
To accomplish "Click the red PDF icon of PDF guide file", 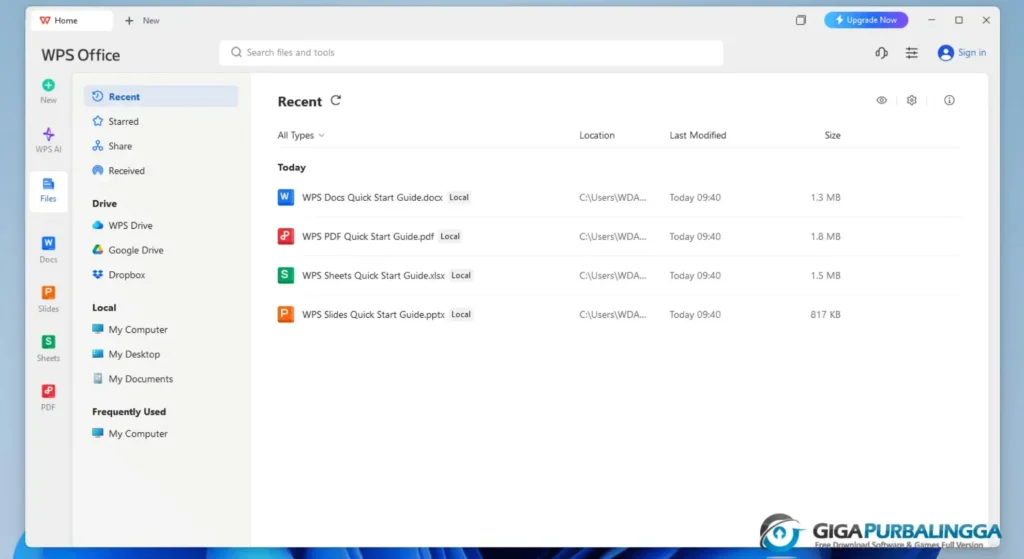I will [x=285, y=236].
